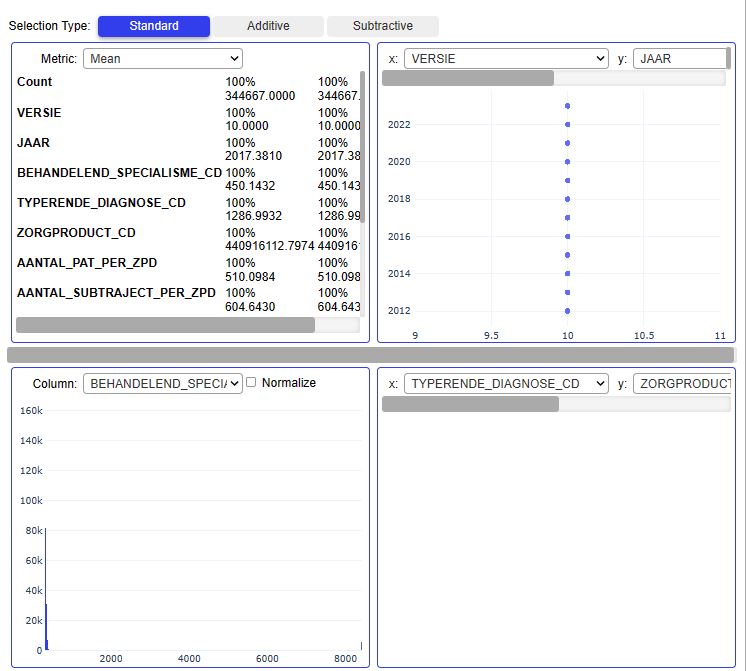Open the Column BEHANDELEND_SPECIALISME dropdown
The image size is (746, 671).
(x=163, y=384)
